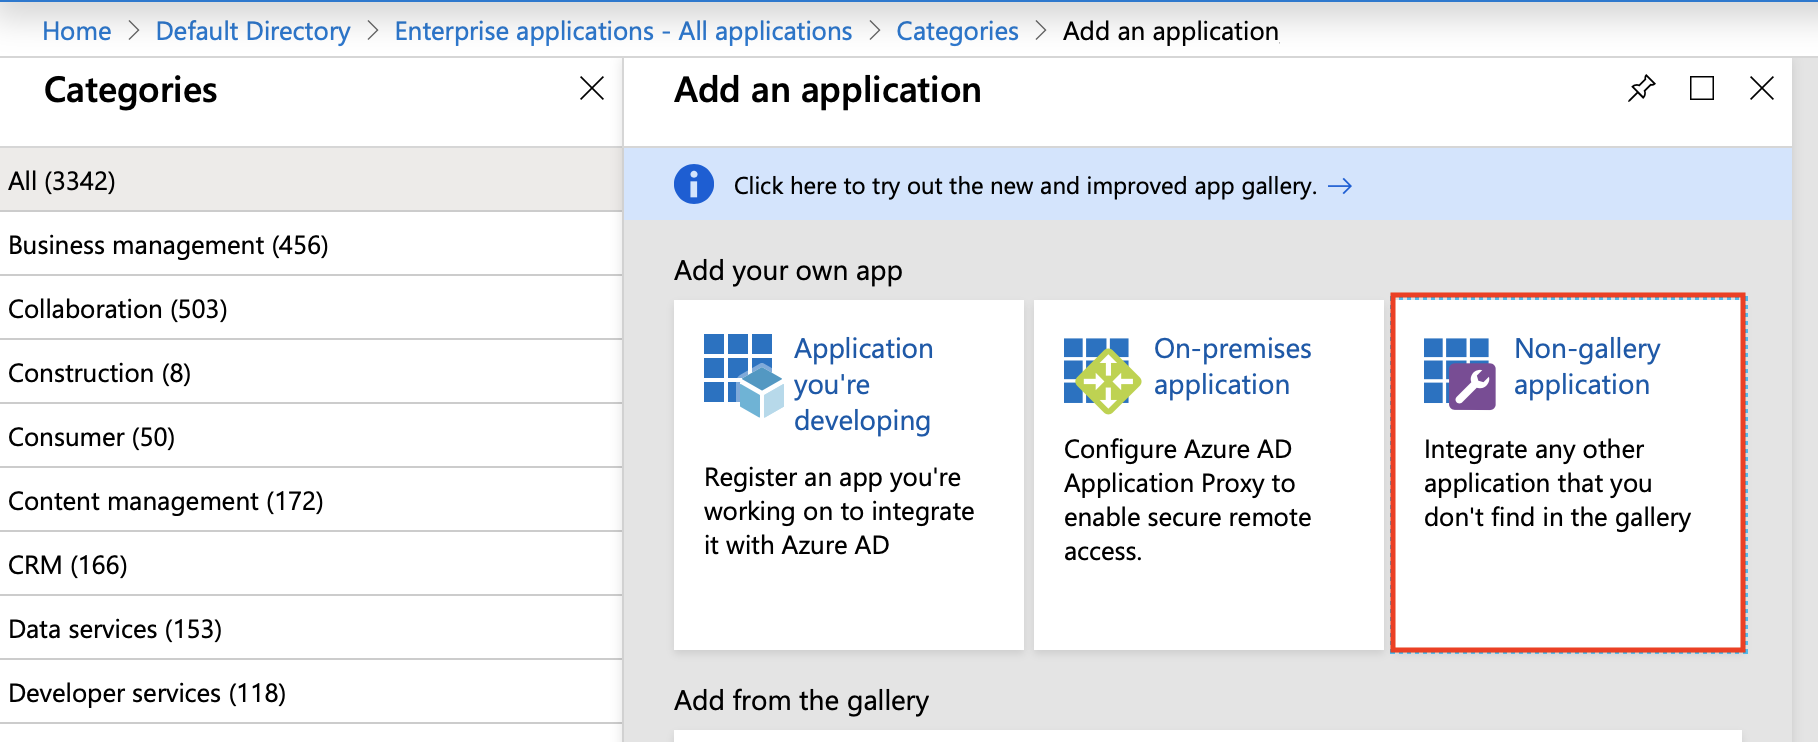Screen dimensions: 1818x742
Task: Select the Construction (8) category
Action: tap(311, 372)
